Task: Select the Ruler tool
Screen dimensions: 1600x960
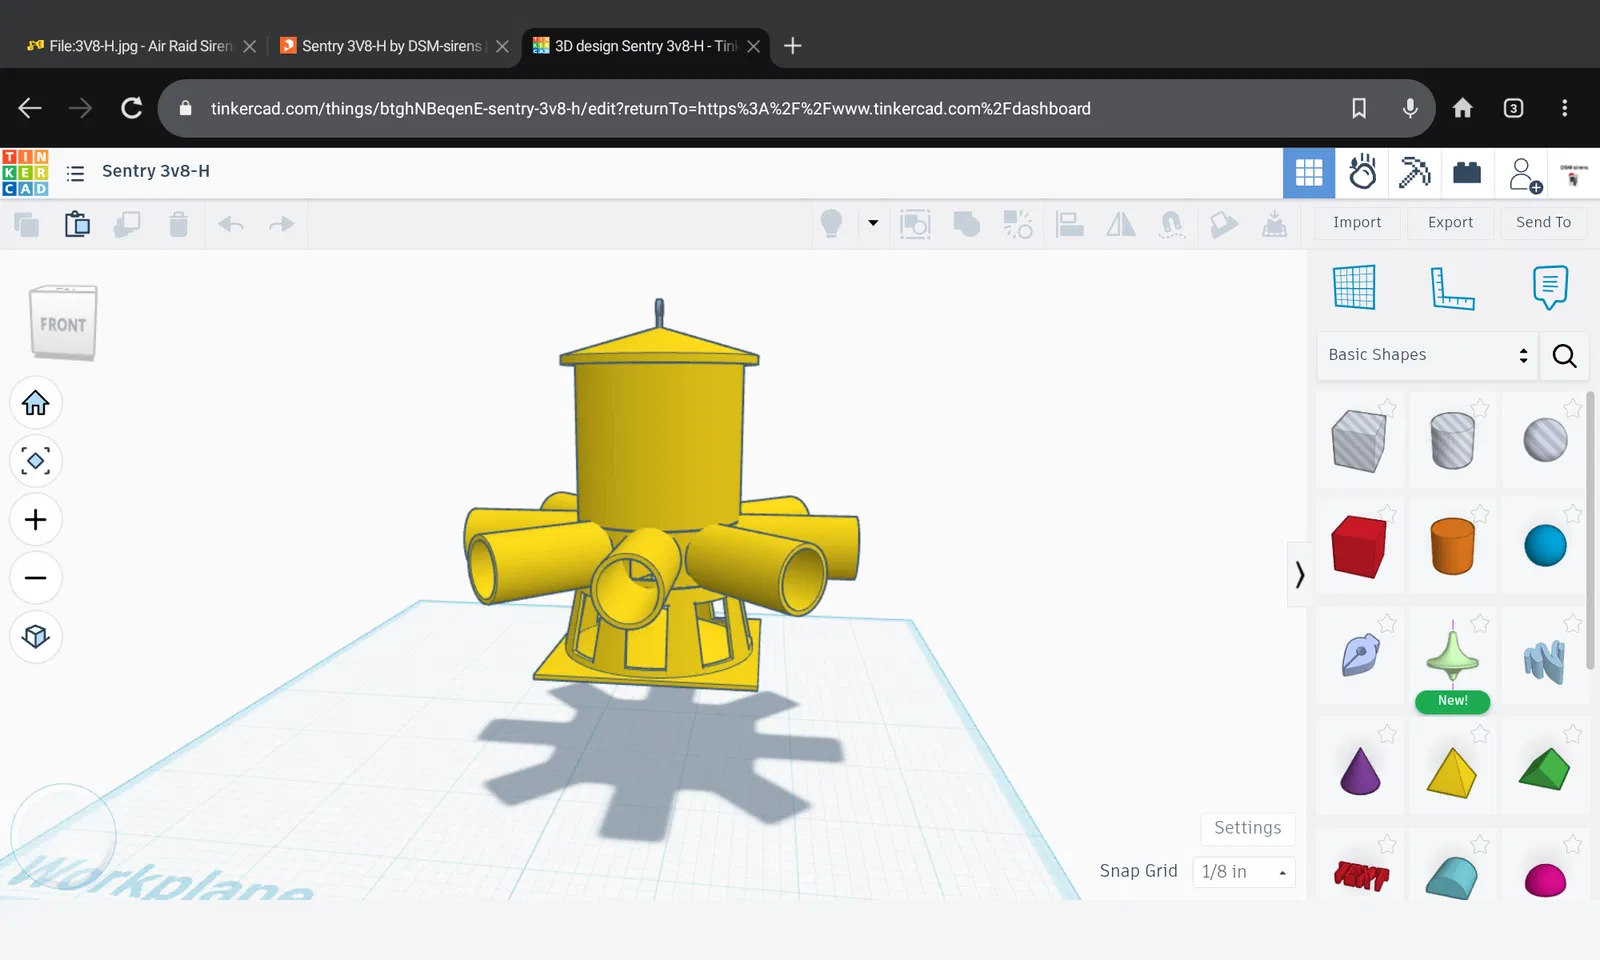Action: pyautogui.click(x=1452, y=288)
